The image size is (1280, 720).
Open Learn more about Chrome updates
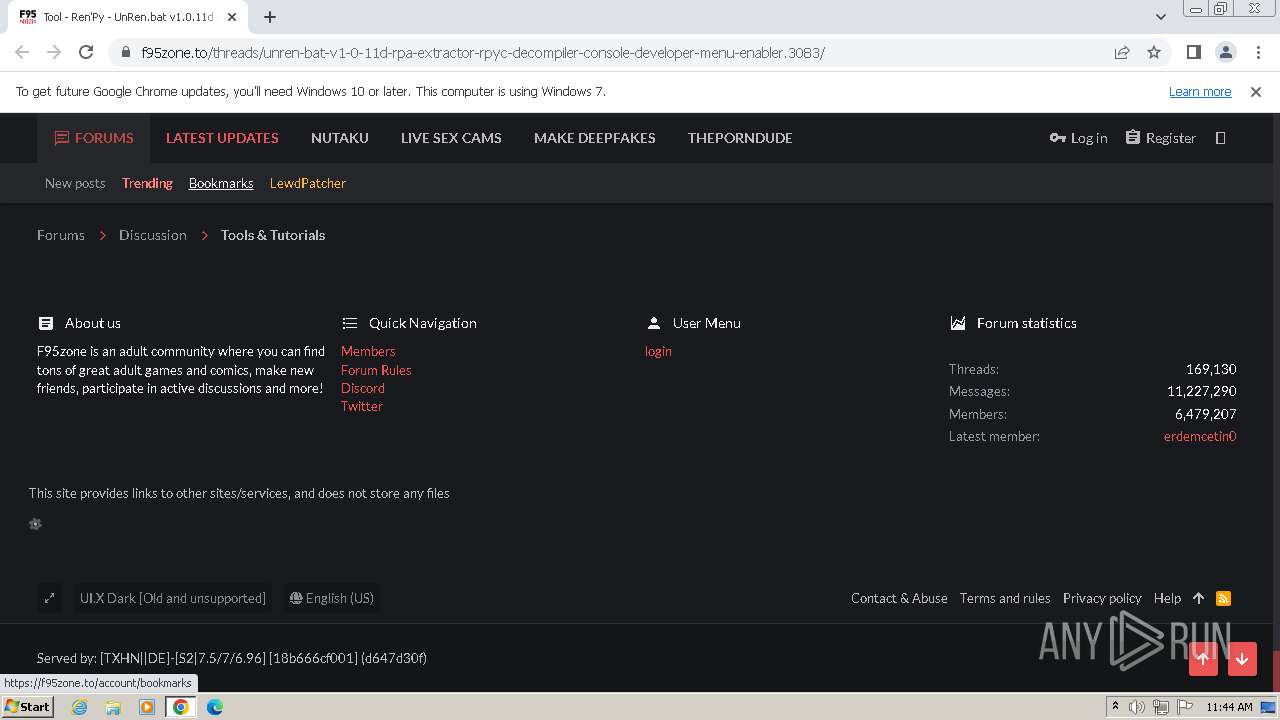point(1200,91)
